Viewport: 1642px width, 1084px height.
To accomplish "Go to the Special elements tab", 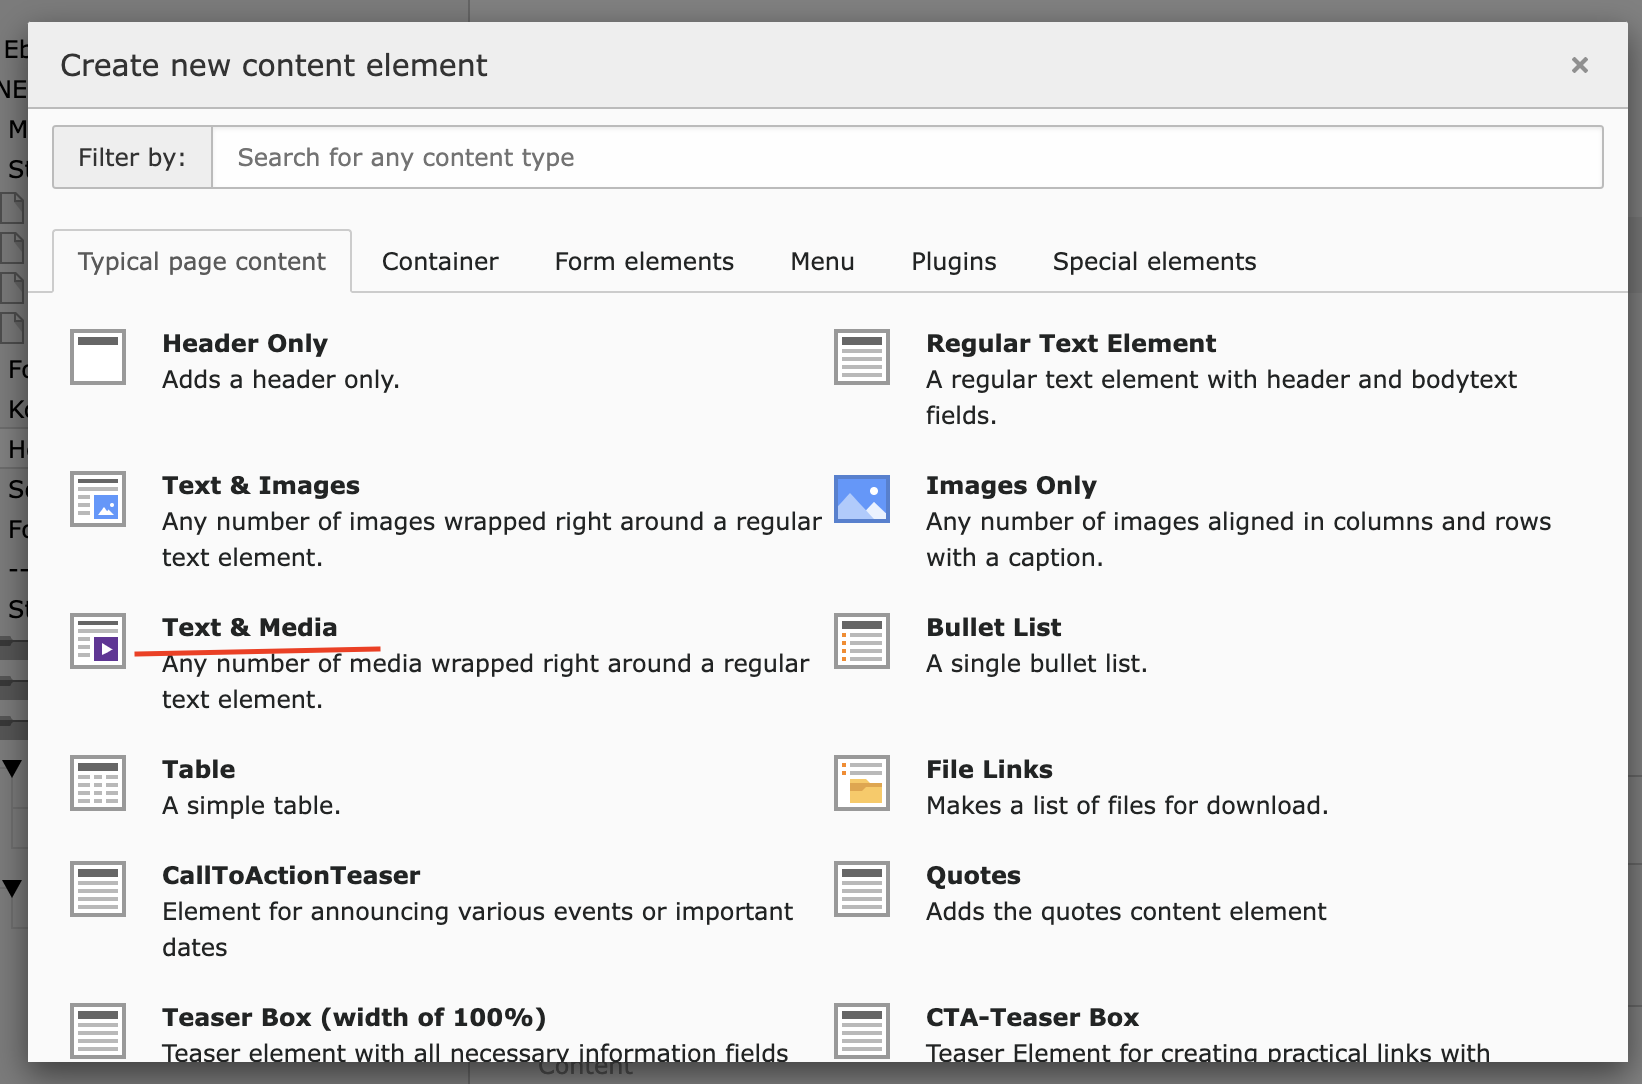I will click(x=1154, y=262).
